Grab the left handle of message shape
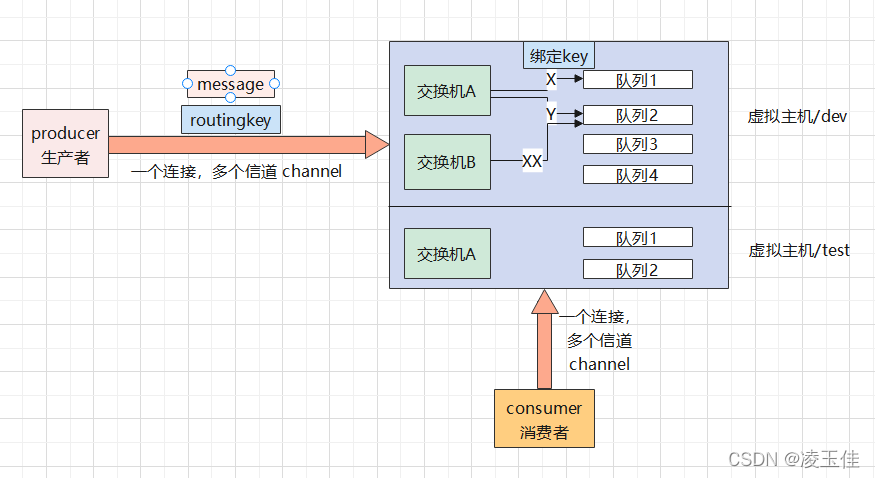The height and width of the screenshot is (478, 875). point(188,84)
